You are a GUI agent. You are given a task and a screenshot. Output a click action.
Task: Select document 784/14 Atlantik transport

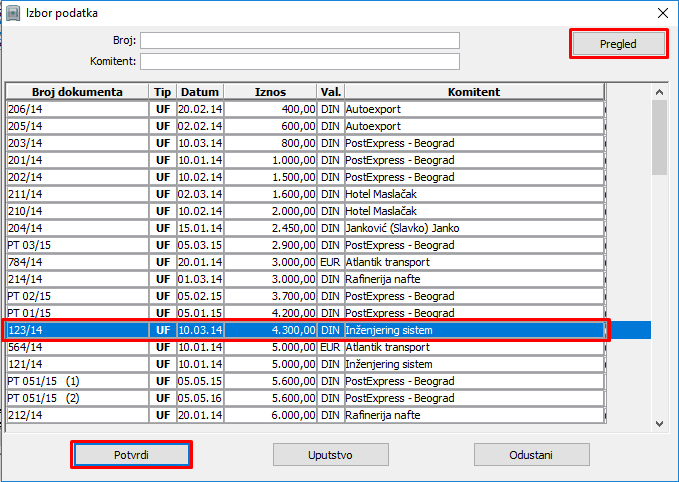305,262
